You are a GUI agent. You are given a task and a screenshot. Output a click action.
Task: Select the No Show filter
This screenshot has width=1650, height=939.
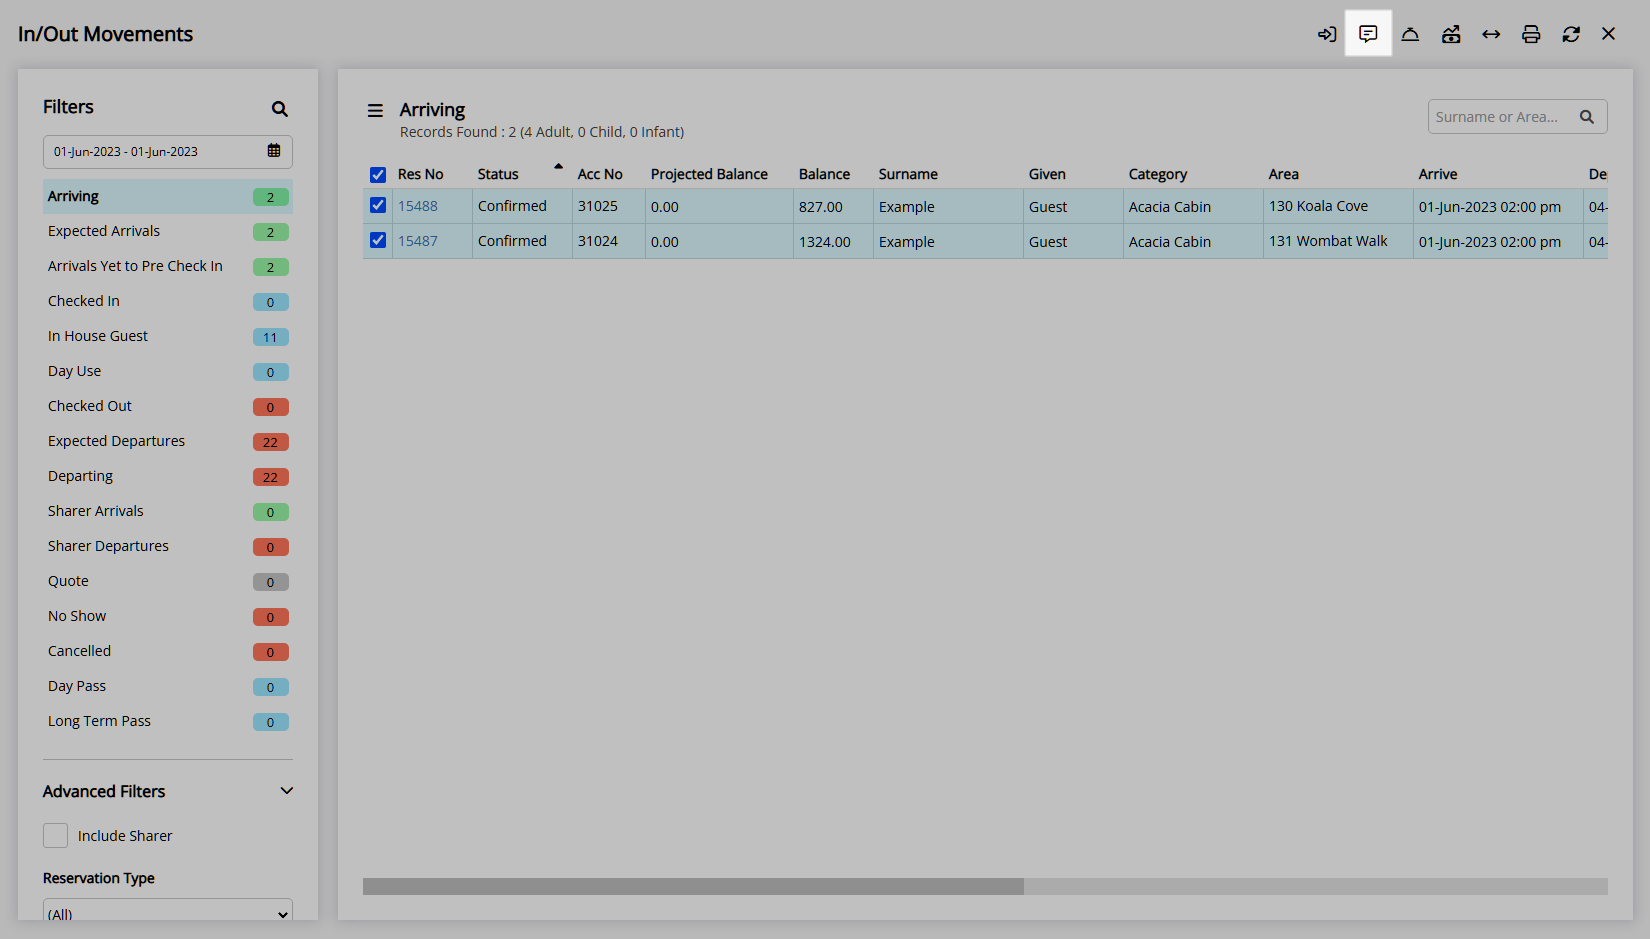(x=168, y=616)
